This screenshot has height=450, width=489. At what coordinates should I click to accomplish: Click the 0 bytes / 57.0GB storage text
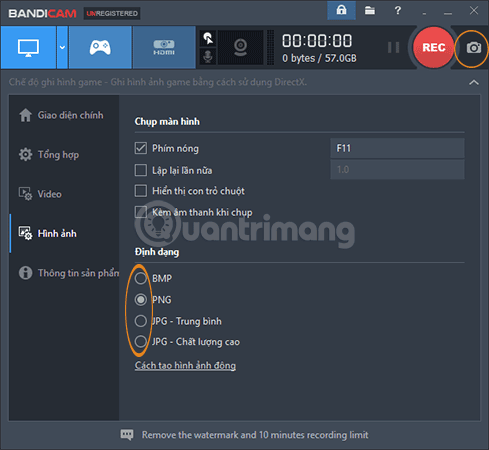[x=319, y=58]
